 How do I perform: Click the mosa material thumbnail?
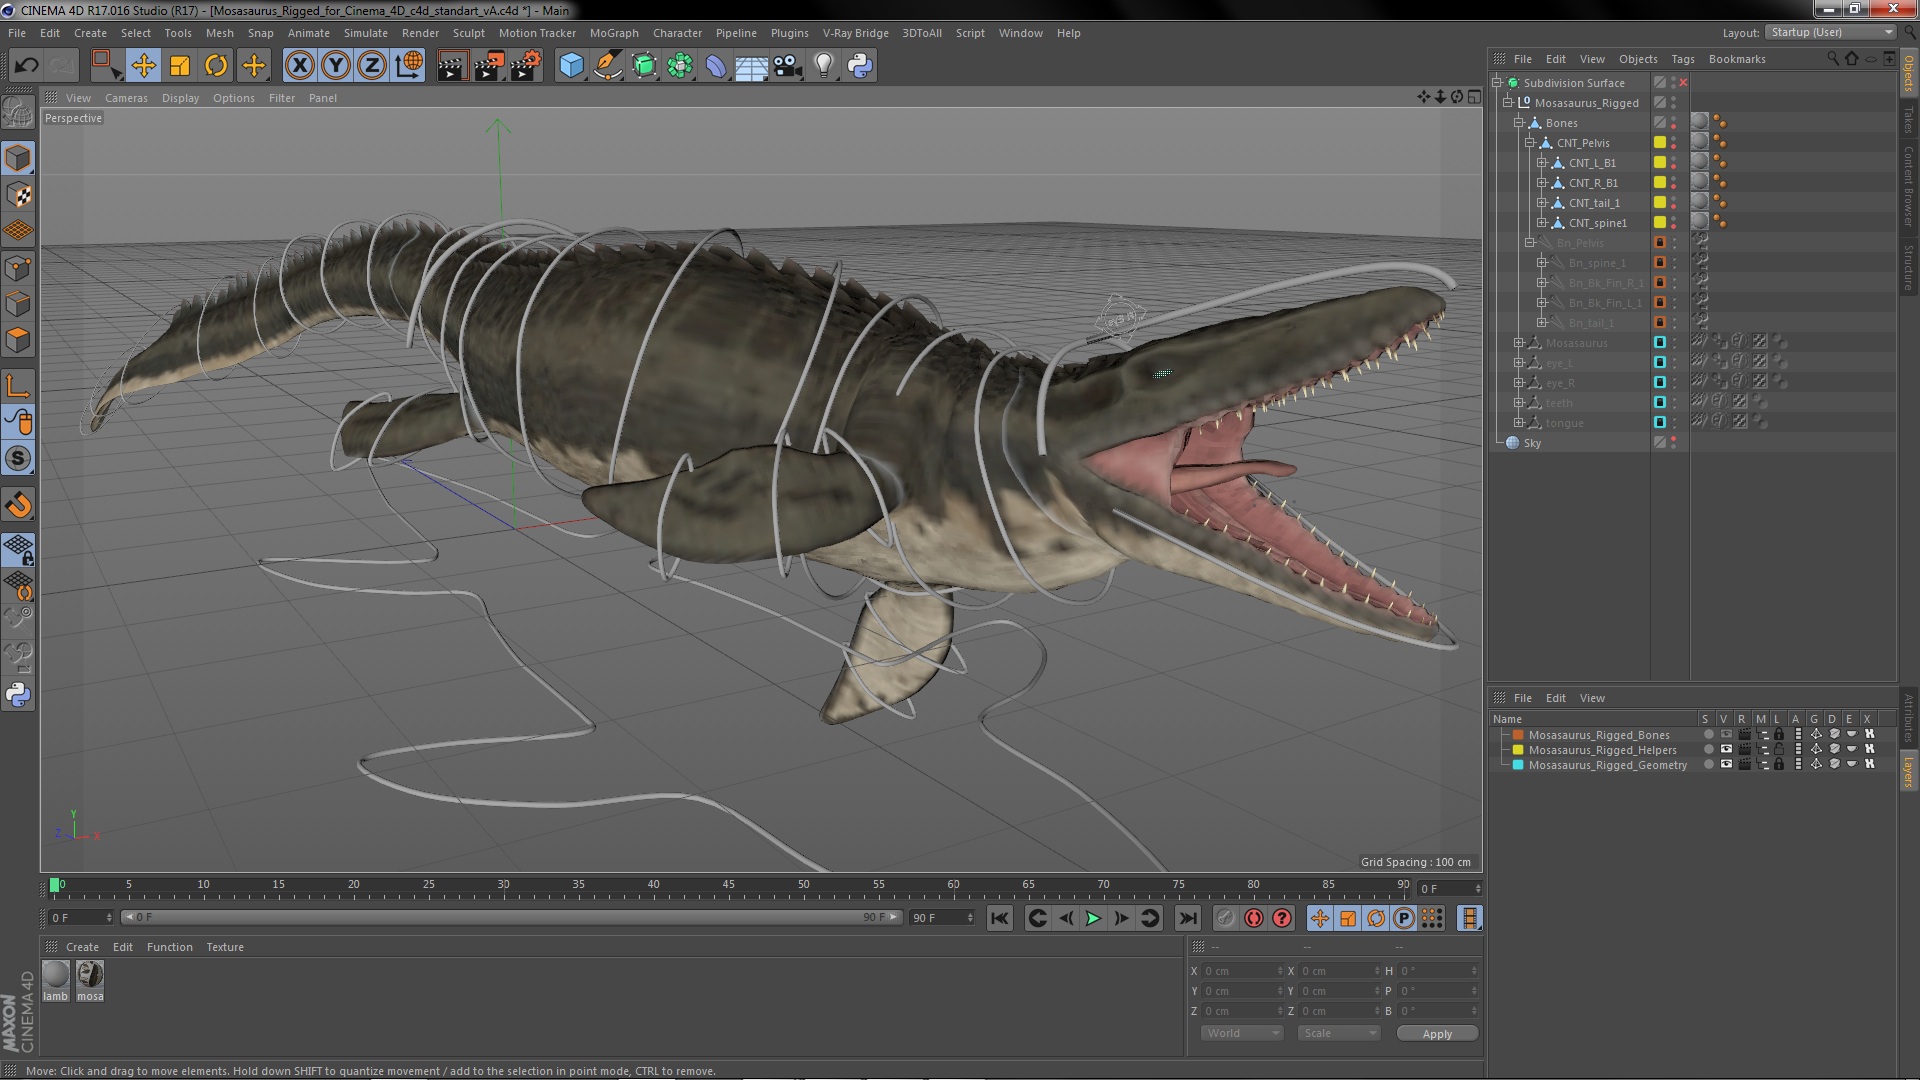88,975
